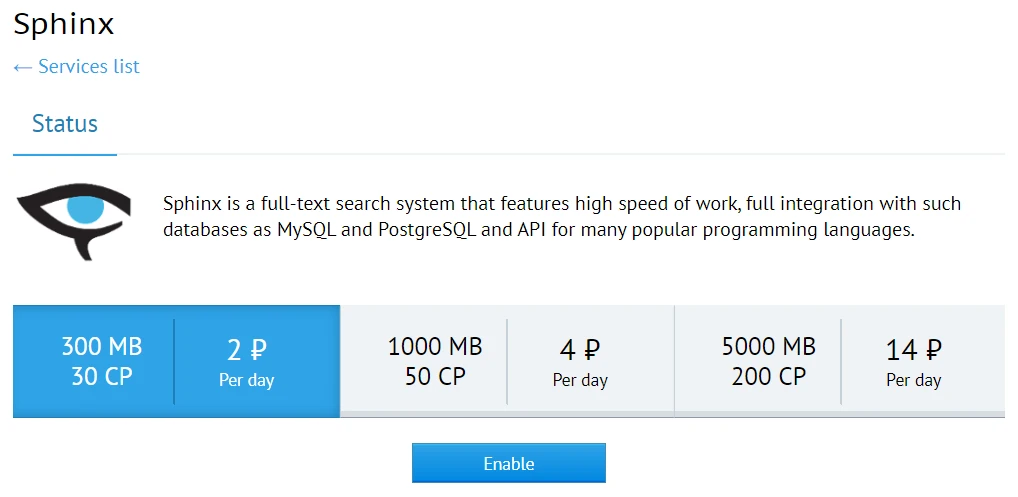Pick the 5000 MB 200 CP plan
Image resolution: width=1018 pixels, height=497 pixels.
click(x=768, y=361)
